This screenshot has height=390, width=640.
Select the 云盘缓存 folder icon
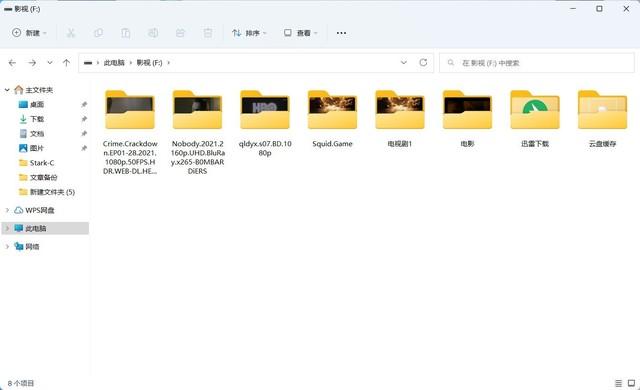(x=602, y=110)
